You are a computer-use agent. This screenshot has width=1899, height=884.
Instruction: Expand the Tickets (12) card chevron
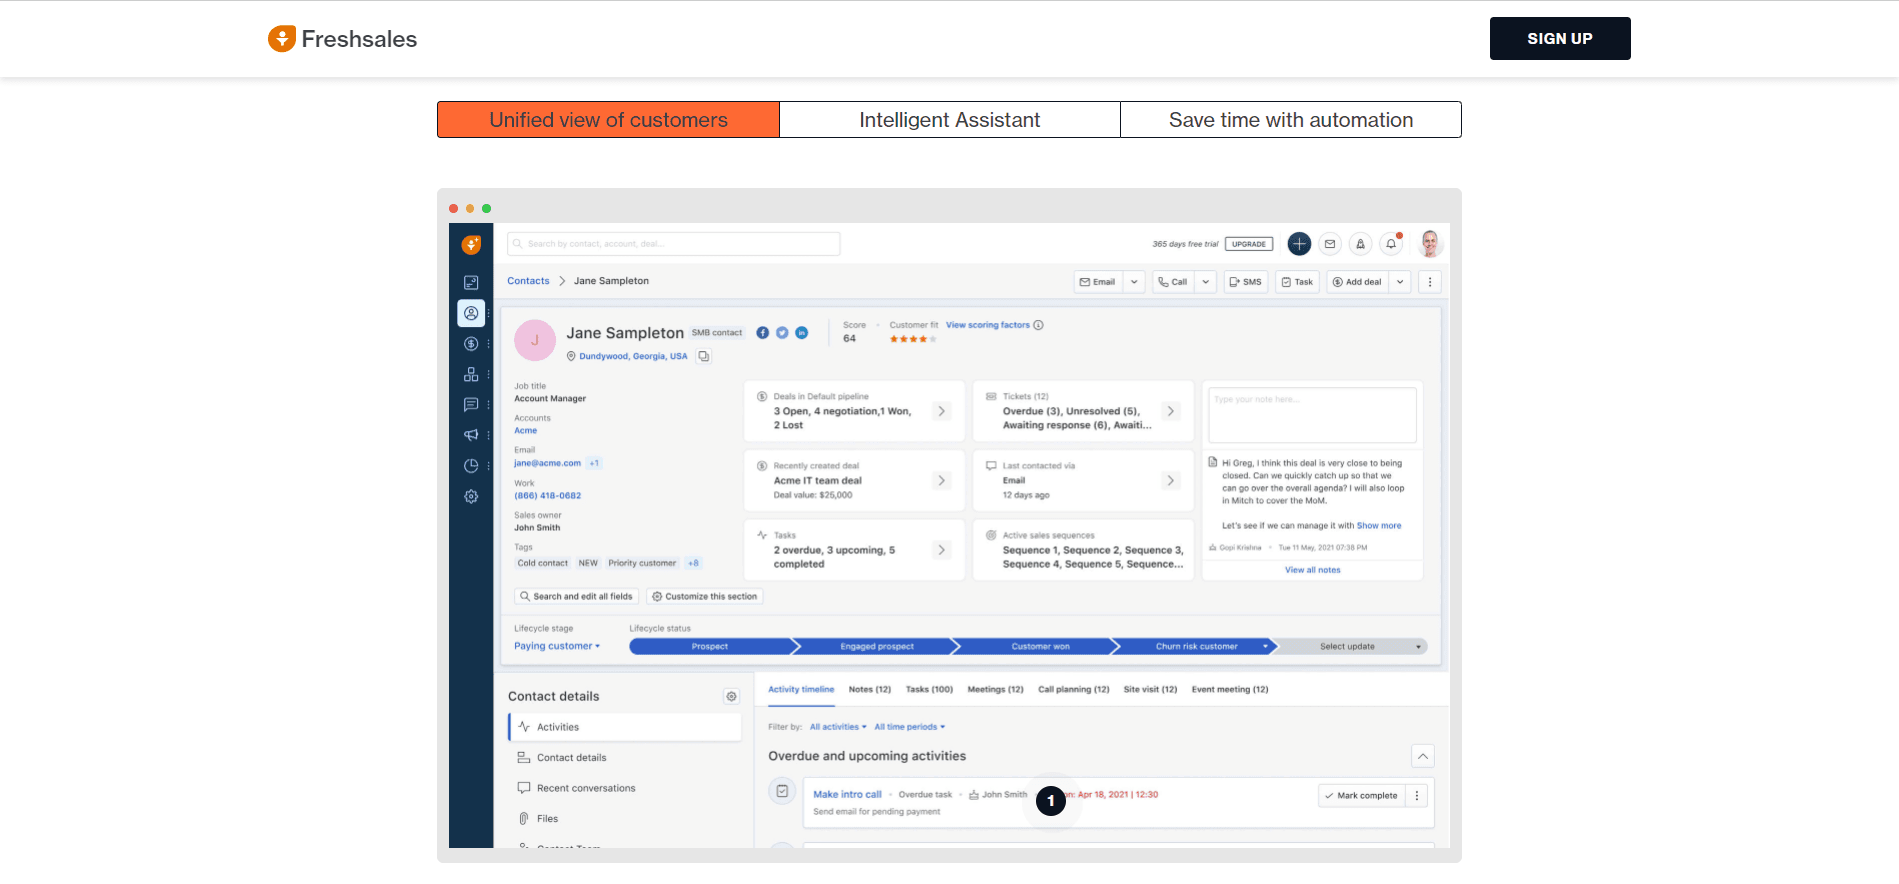pyautogui.click(x=1171, y=411)
